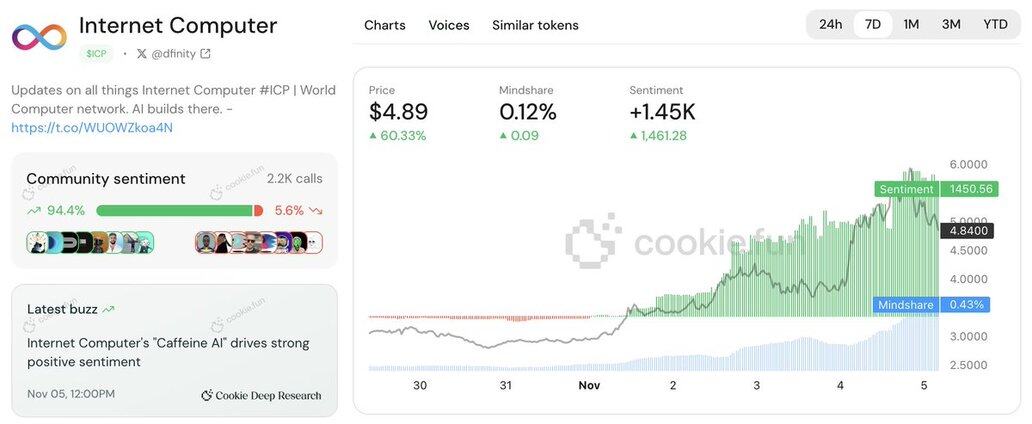This screenshot has width=1032, height=424.
Task: Open the Charts tab
Action: click(385, 25)
